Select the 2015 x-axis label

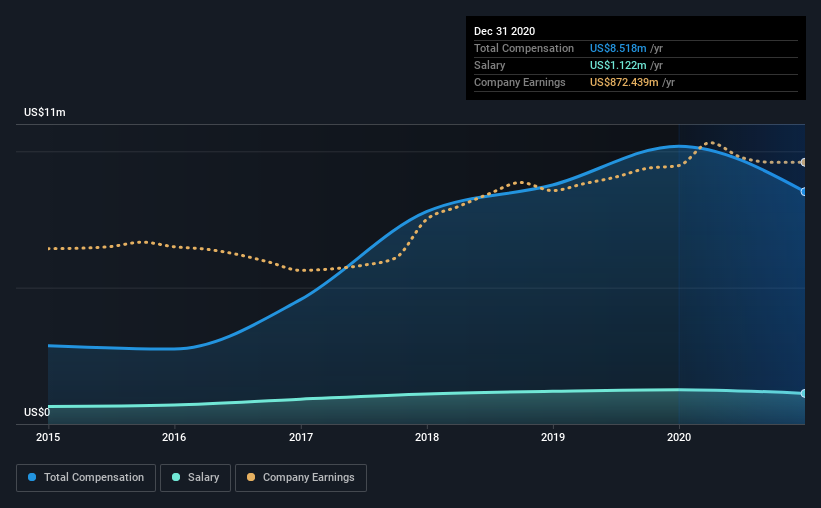click(48, 437)
